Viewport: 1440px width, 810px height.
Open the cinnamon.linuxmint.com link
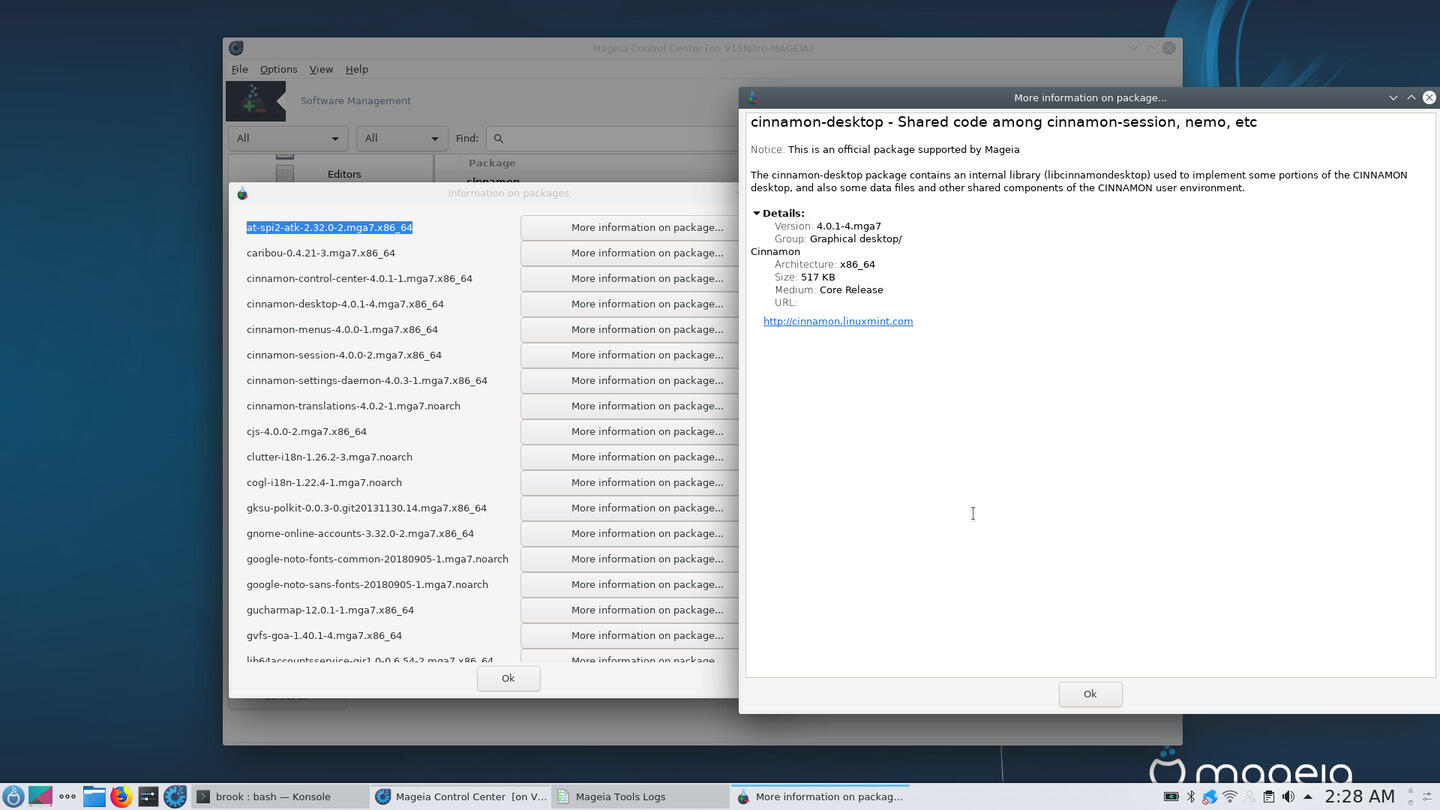(x=838, y=321)
